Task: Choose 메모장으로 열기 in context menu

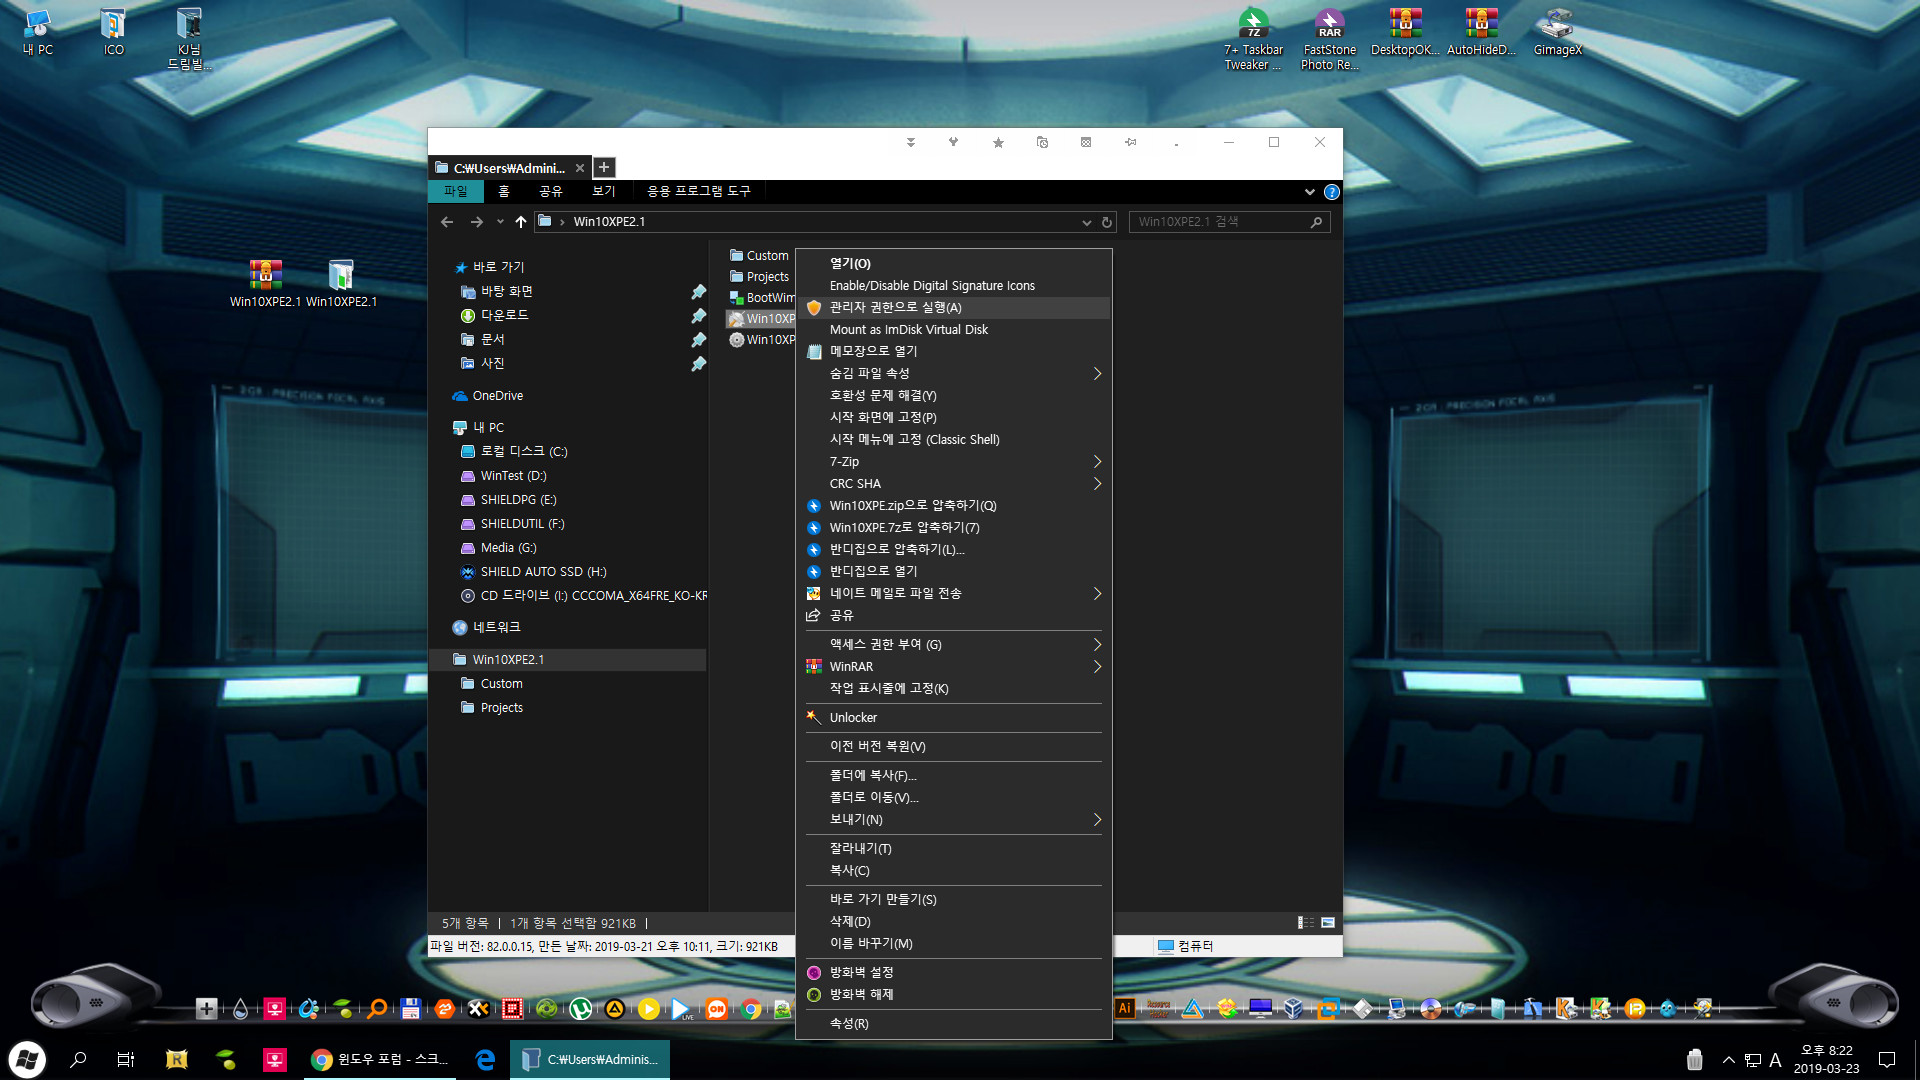Action: [x=953, y=352]
